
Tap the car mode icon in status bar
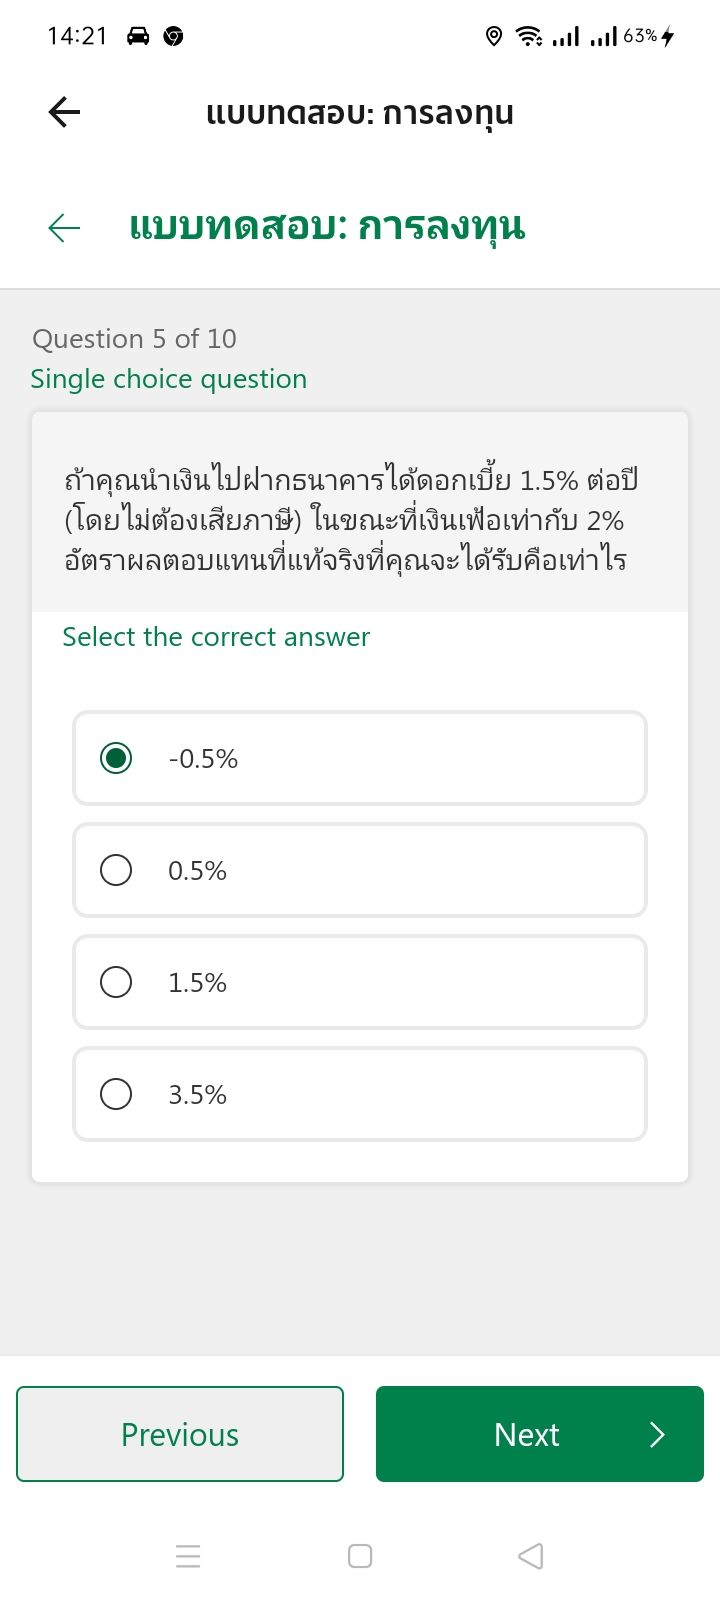pos(138,37)
